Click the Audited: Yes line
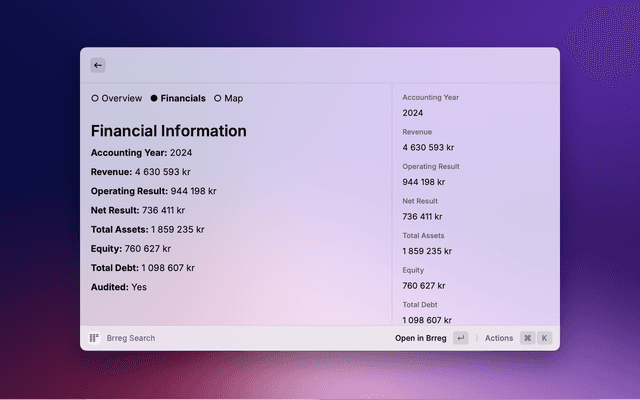This screenshot has height=400, width=640. pyautogui.click(x=119, y=287)
